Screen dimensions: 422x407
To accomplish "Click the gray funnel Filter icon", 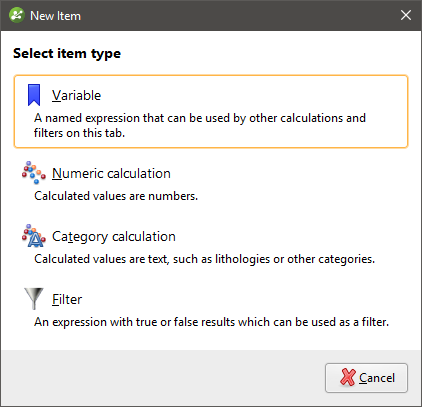I will 34,299.
